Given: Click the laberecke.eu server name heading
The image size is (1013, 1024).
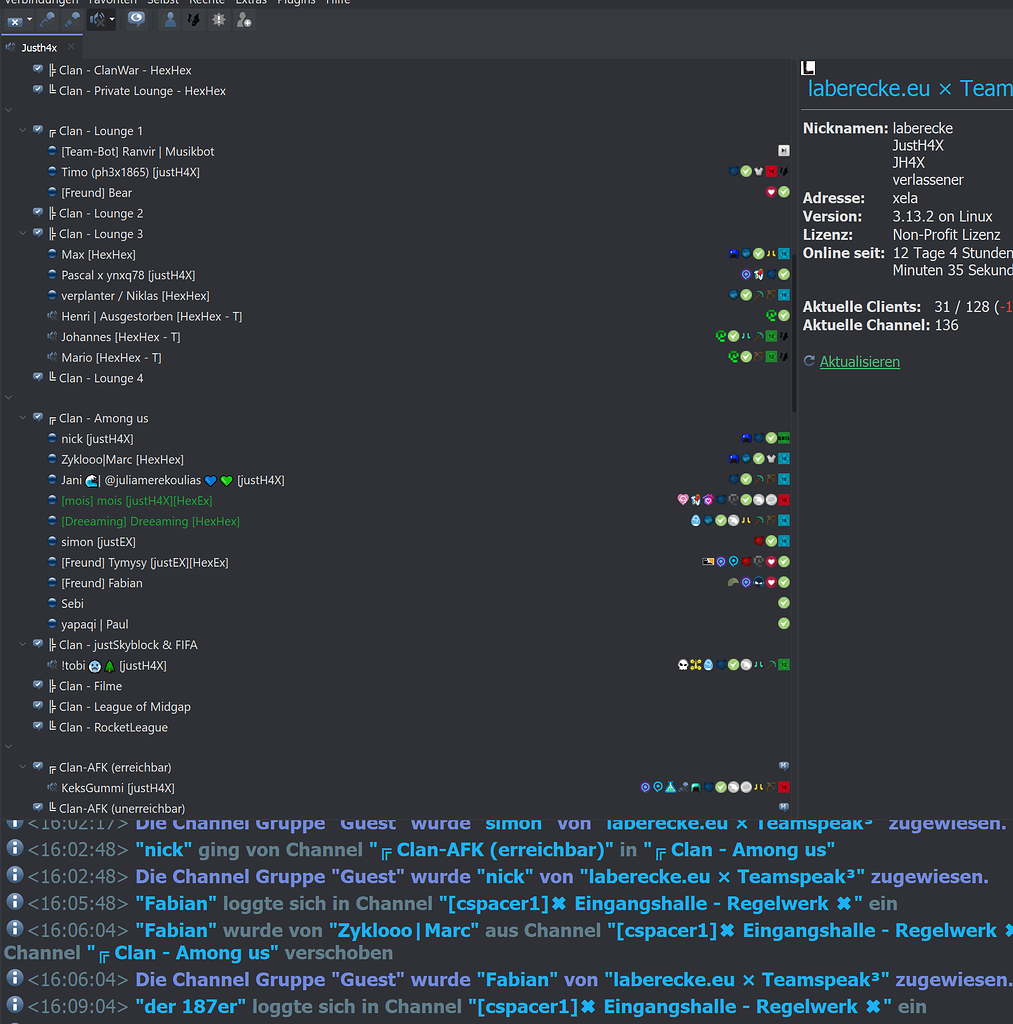Looking at the screenshot, I should click(x=868, y=88).
